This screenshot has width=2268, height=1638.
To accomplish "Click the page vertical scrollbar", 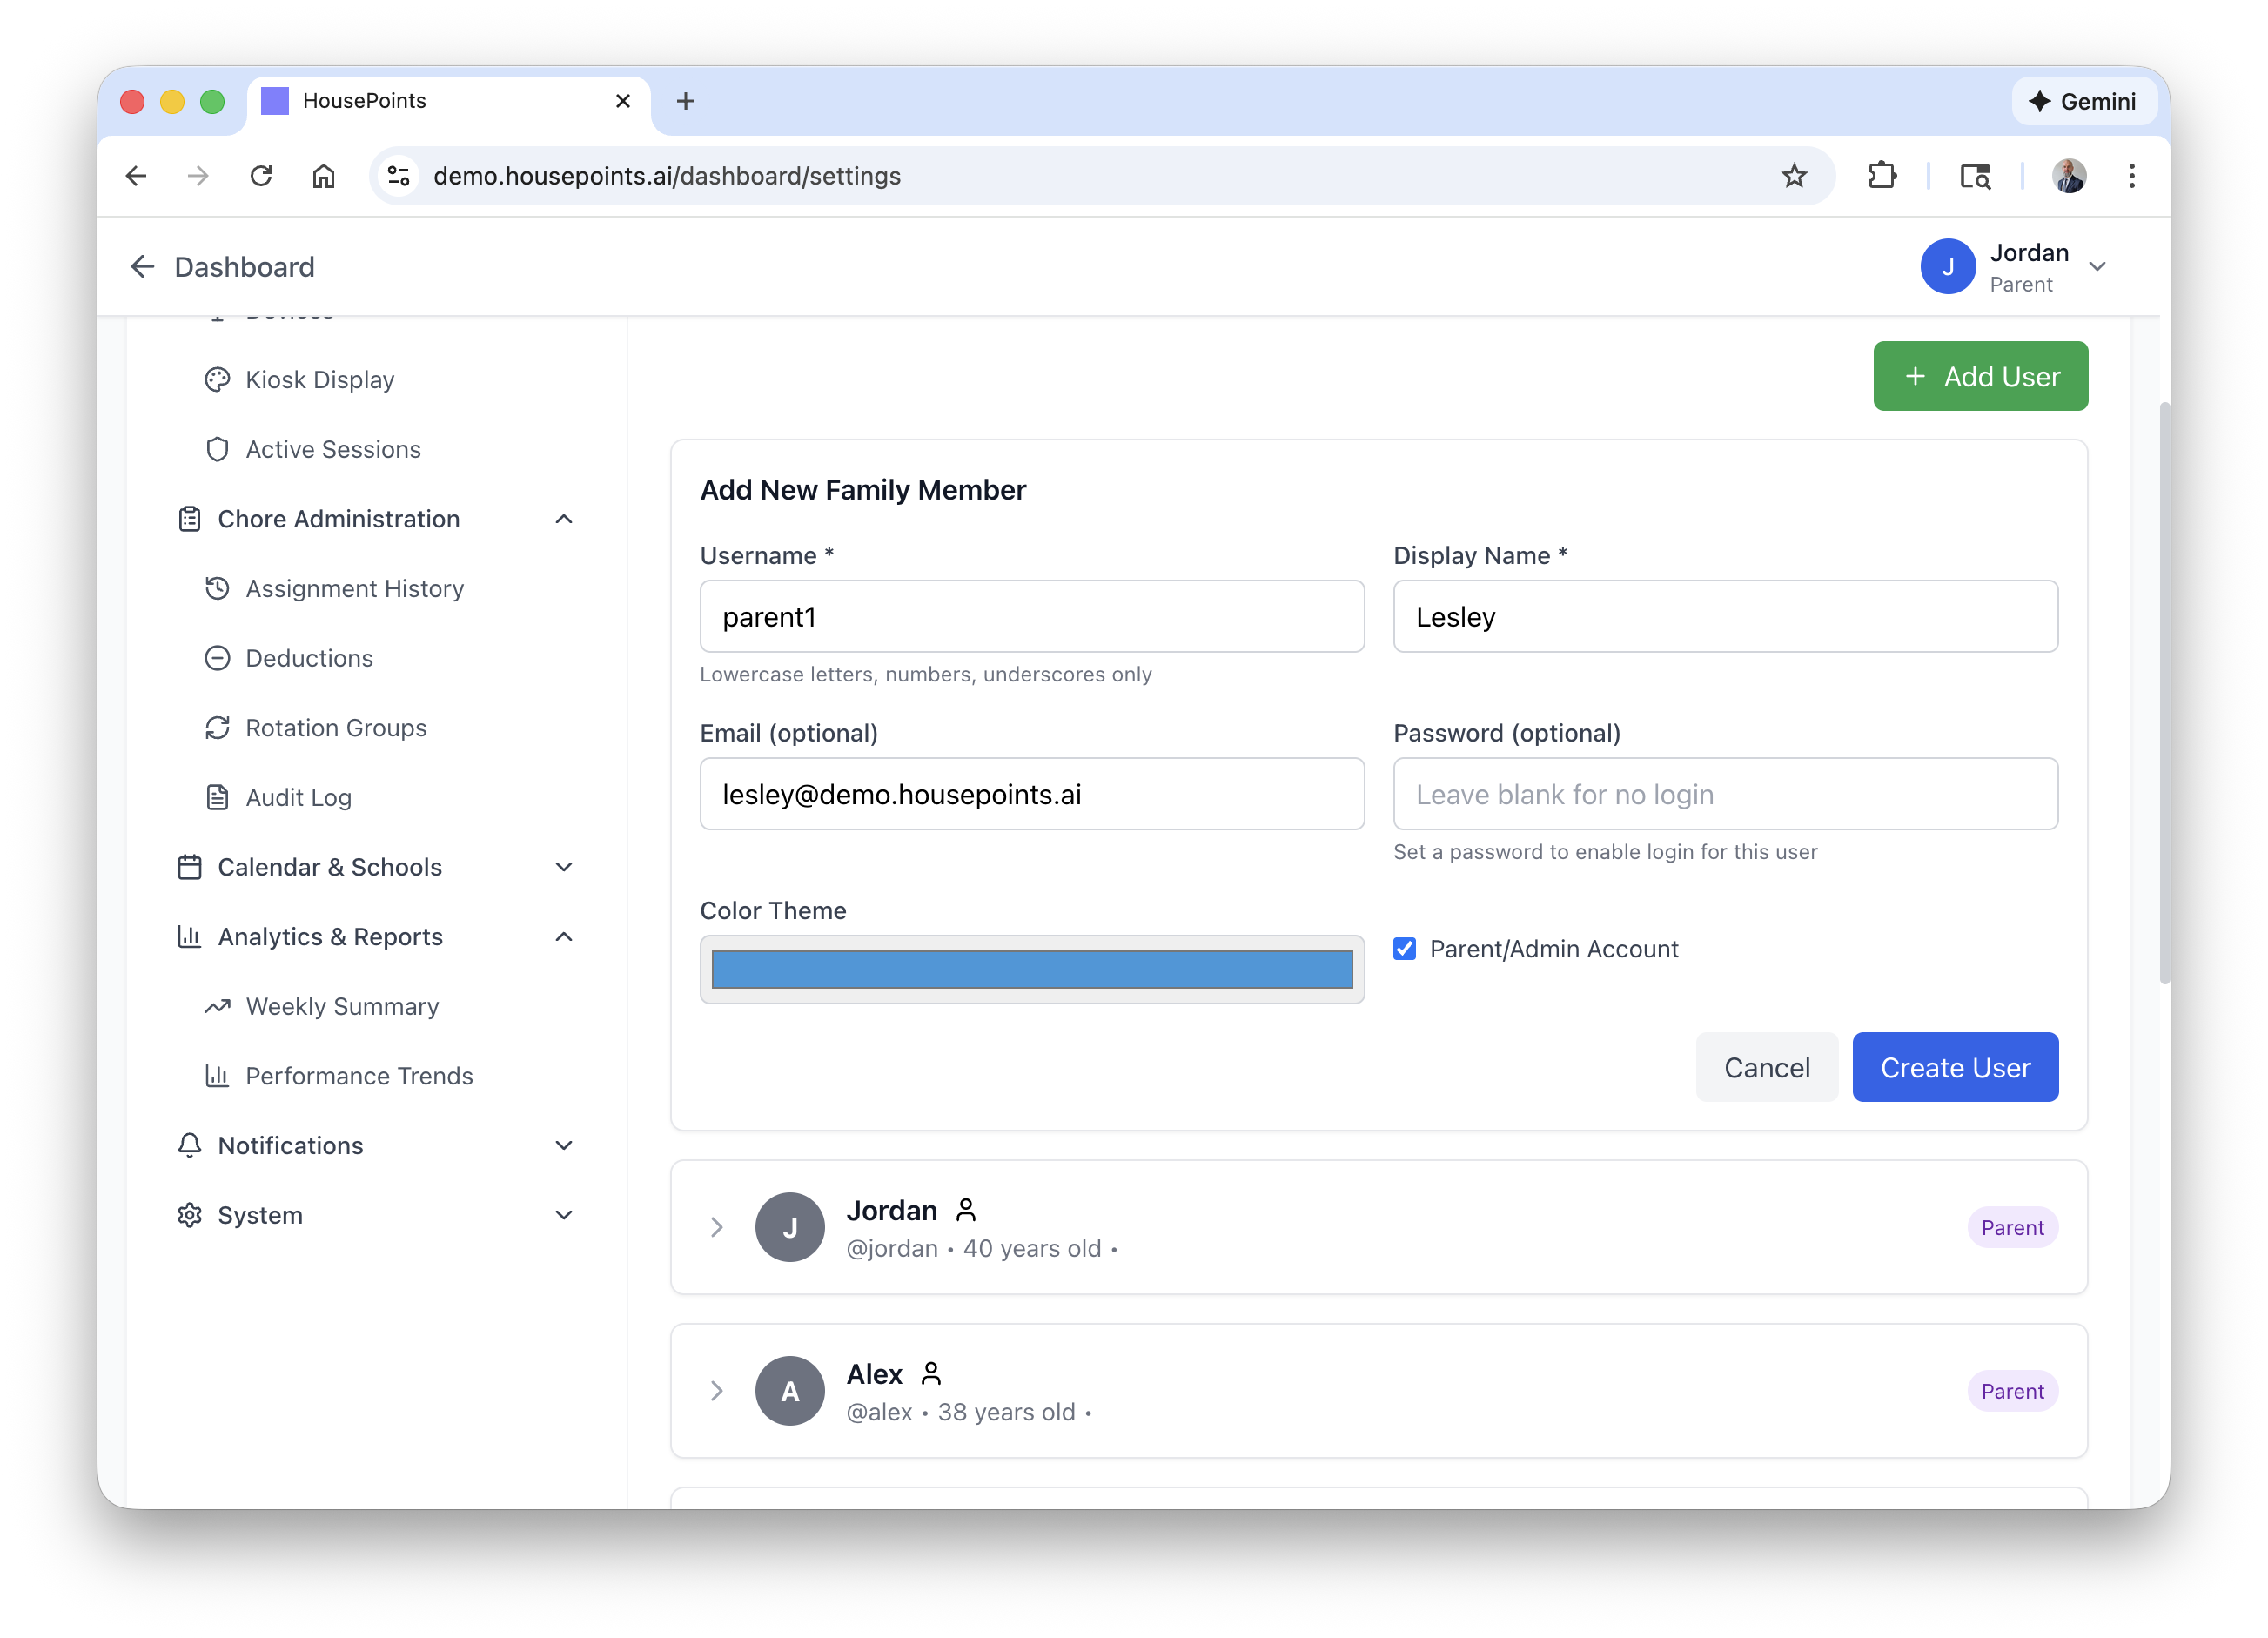I will [2164, 692].
